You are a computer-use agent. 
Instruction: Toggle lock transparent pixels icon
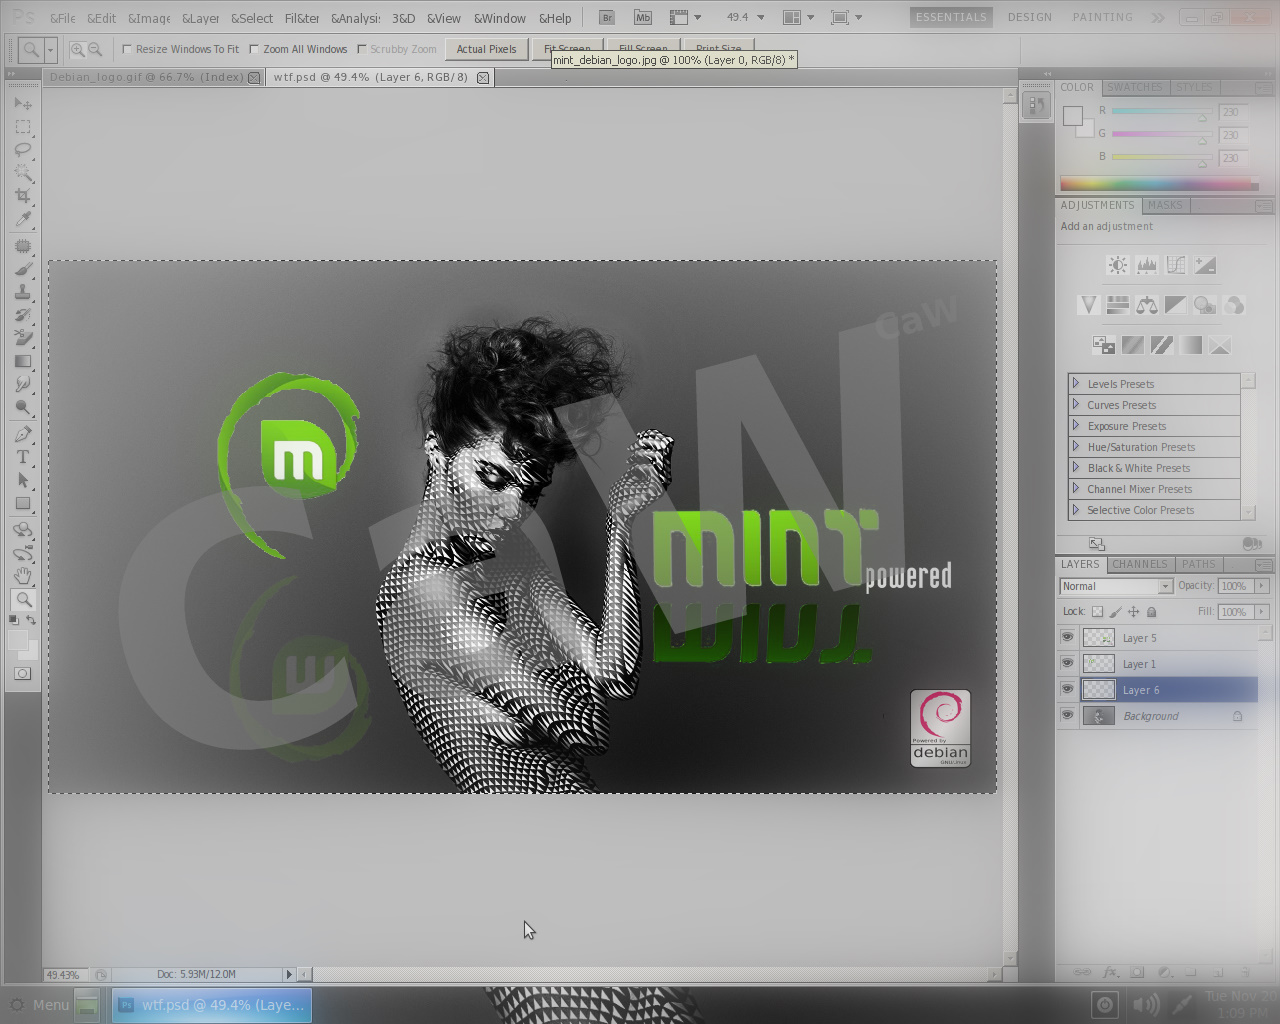coord(1097,611)
